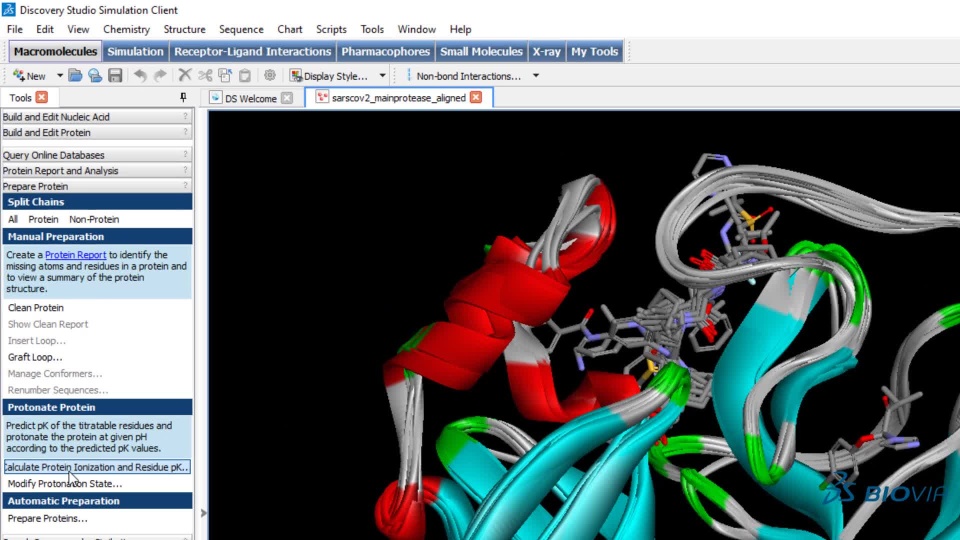Viewport: 960px width, 540px height.
Task: Click the Delete X icon
Action: [184, 75]
